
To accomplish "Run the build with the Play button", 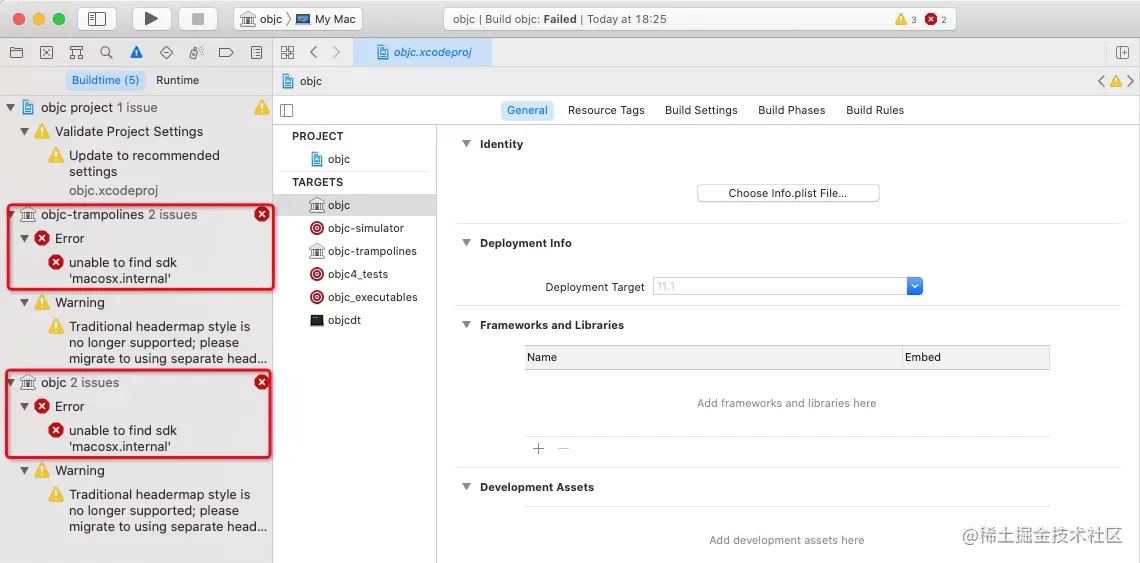I will [151, 19].
